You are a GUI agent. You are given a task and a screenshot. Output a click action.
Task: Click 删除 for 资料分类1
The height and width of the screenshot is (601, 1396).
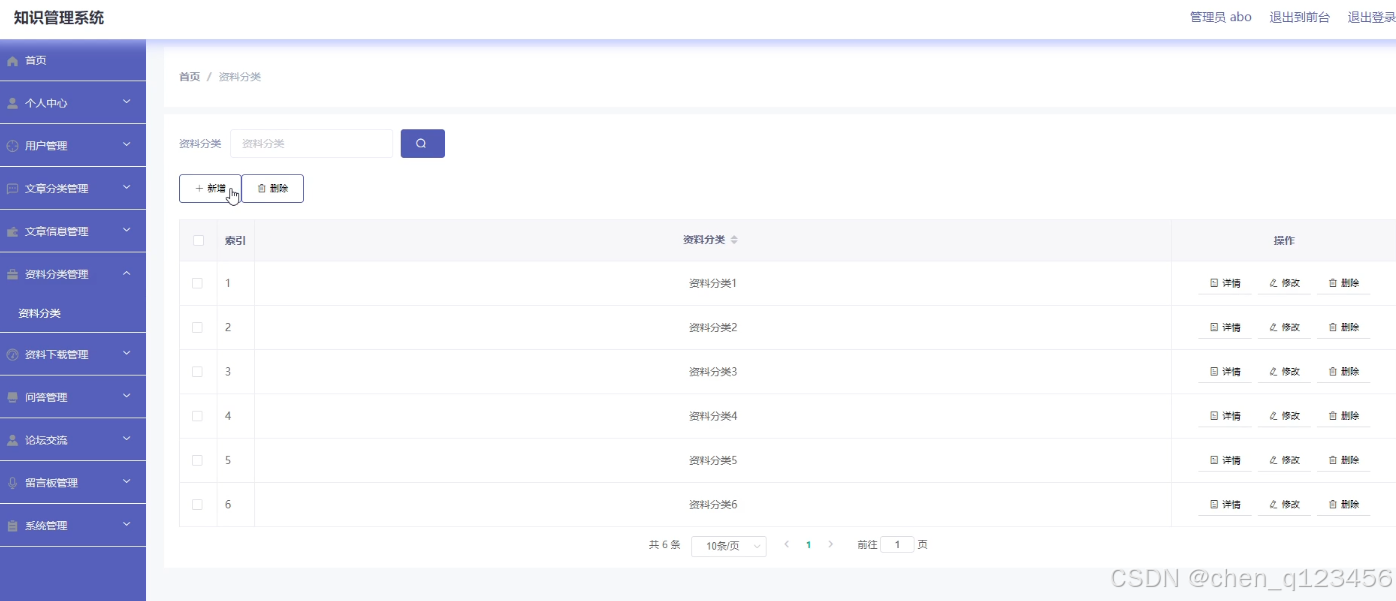point(1343,284)
